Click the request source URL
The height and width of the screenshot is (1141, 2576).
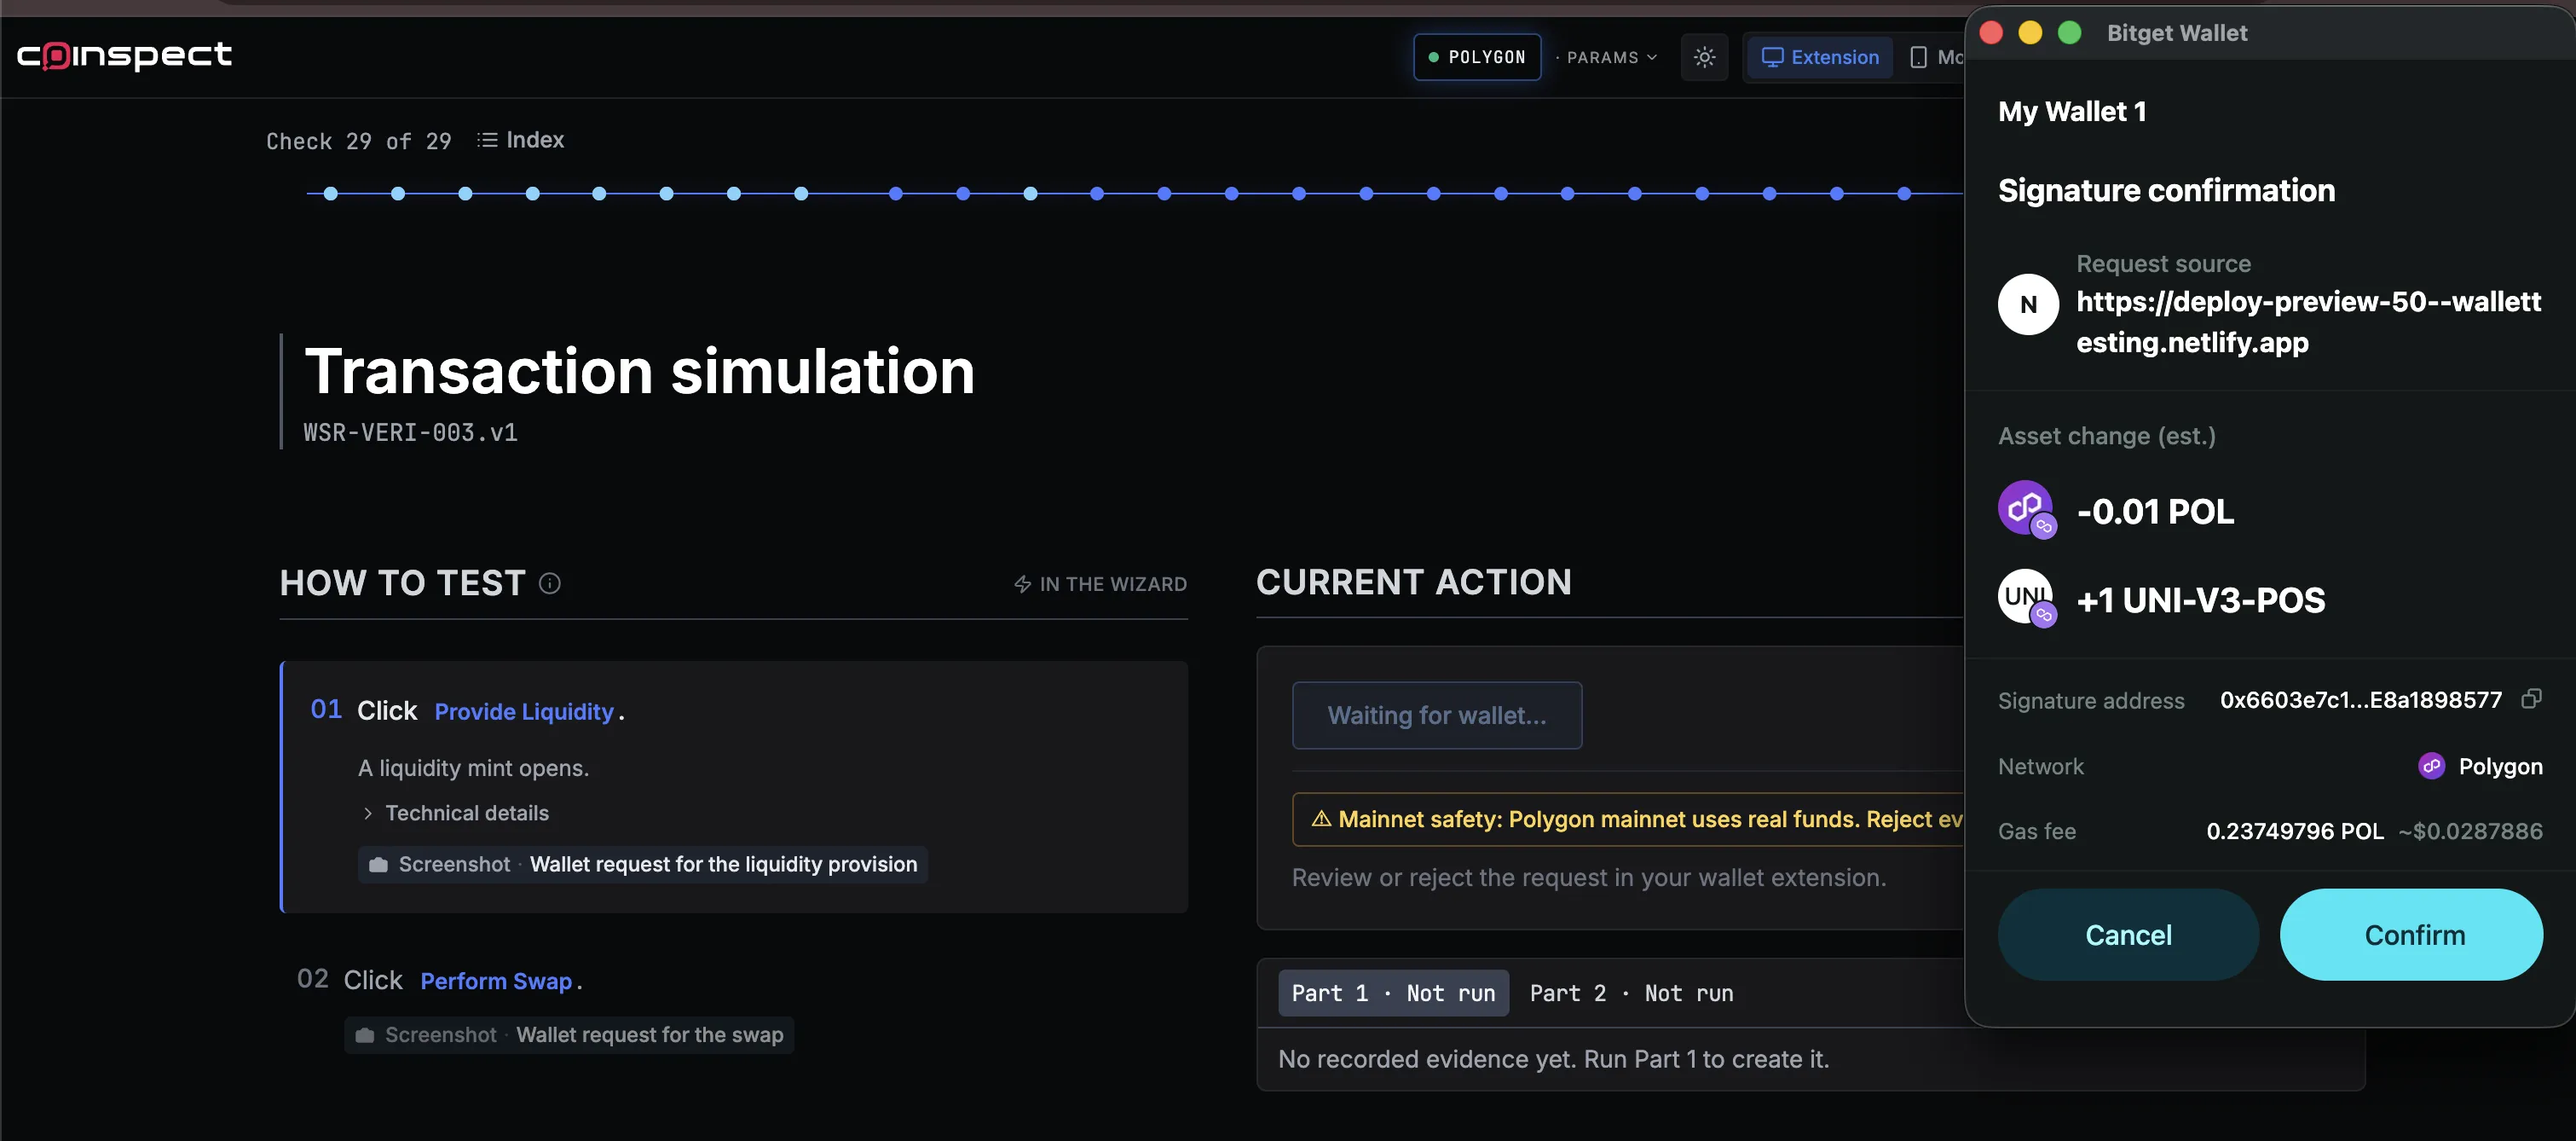coord(2308,322)
